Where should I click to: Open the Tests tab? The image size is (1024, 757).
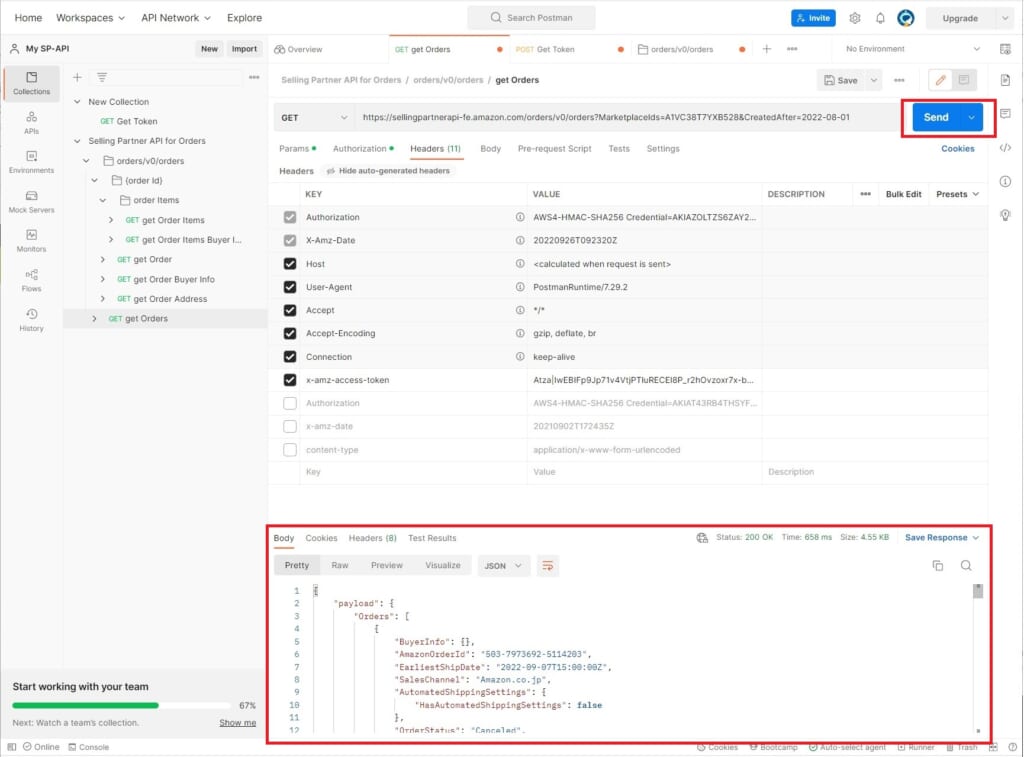tap(619, 149)
